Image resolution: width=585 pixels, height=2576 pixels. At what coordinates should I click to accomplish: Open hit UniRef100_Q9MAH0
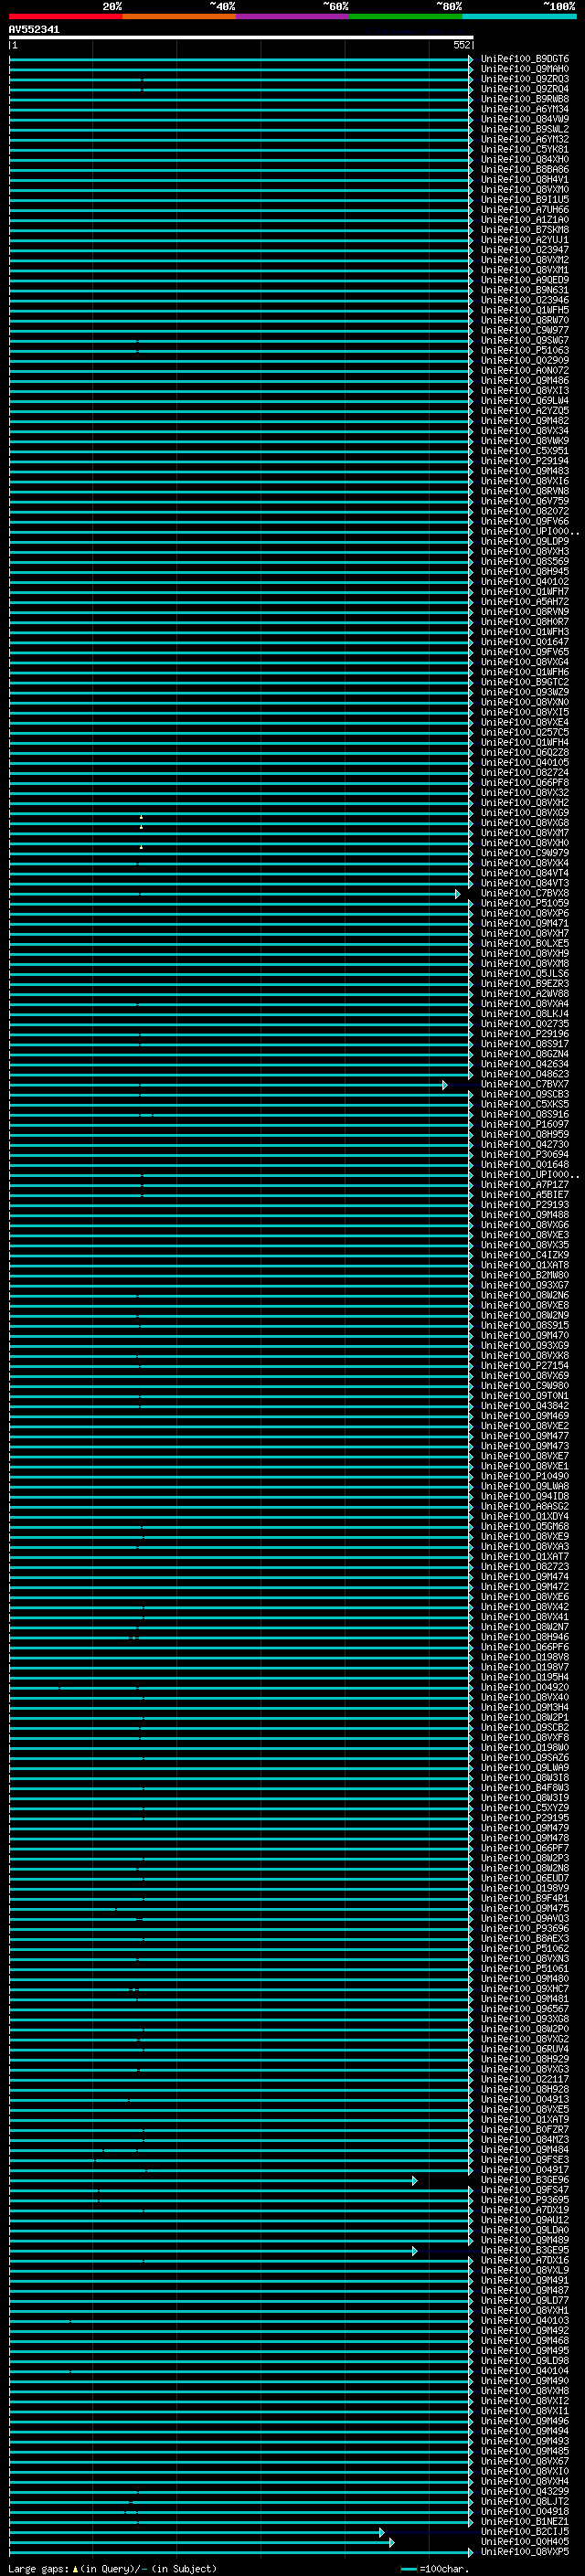point(525,69)
